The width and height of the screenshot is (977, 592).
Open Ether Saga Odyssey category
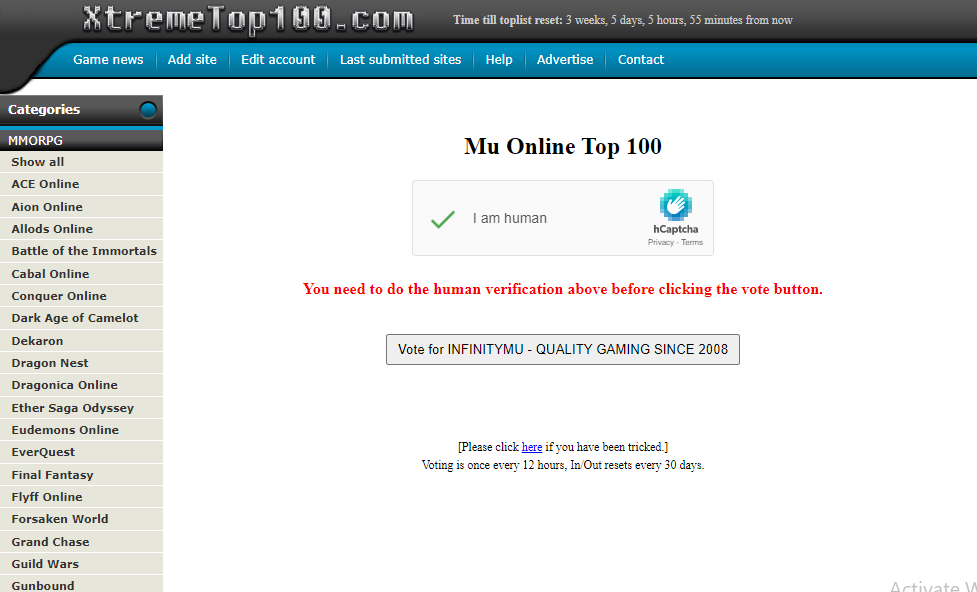pos(81,408)
